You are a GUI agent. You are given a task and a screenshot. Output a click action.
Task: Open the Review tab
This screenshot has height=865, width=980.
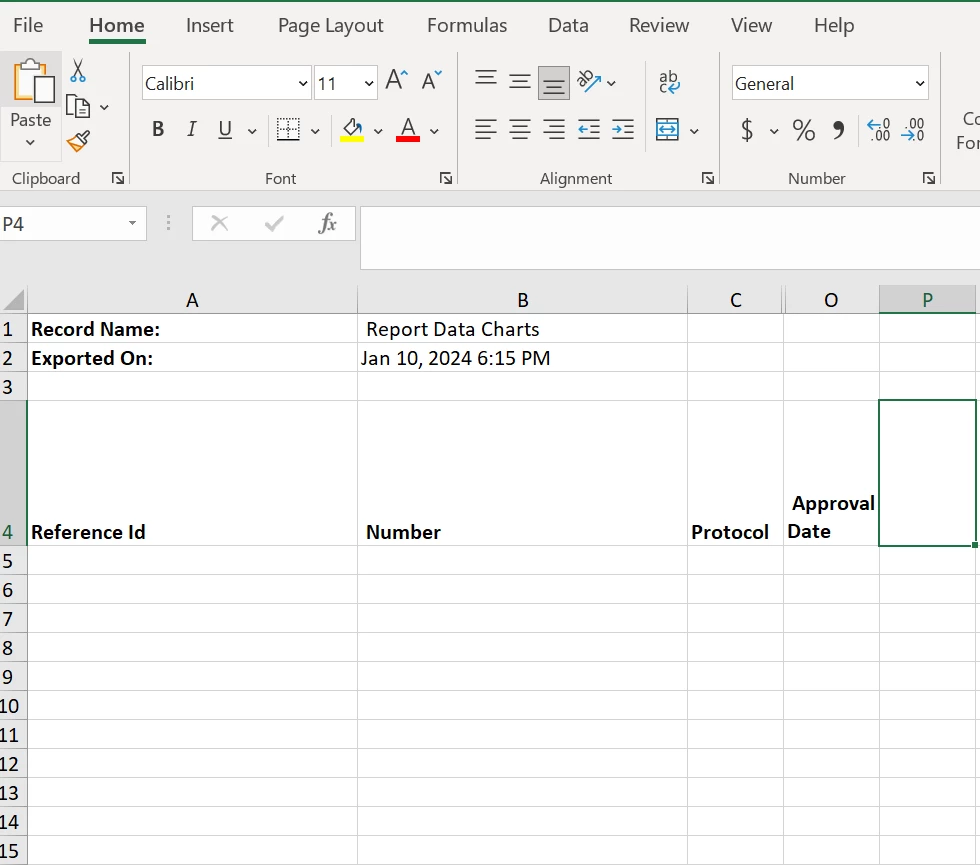click(659, 25)
